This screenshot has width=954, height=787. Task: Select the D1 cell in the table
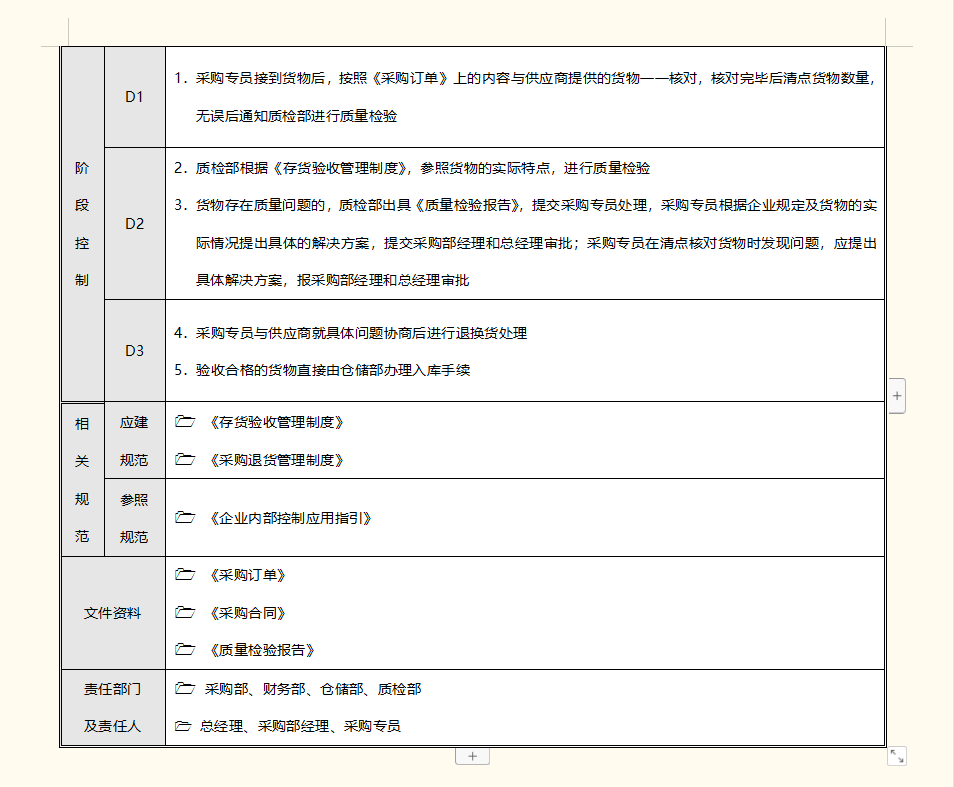click(134, 96)
